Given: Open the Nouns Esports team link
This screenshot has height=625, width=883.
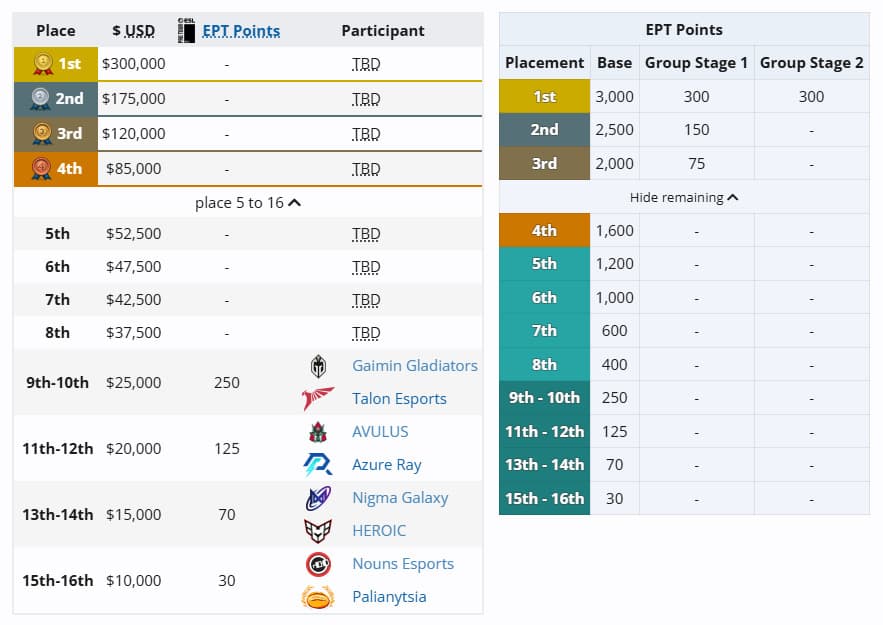Looking at the screenshot, I should click(x=403, y=564).
